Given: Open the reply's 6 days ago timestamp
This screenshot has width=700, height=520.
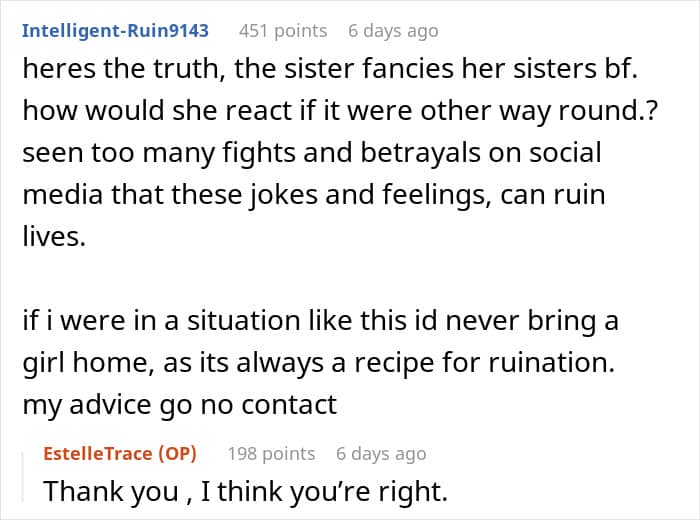Looking at the screenshot, I should coord(381,454).
